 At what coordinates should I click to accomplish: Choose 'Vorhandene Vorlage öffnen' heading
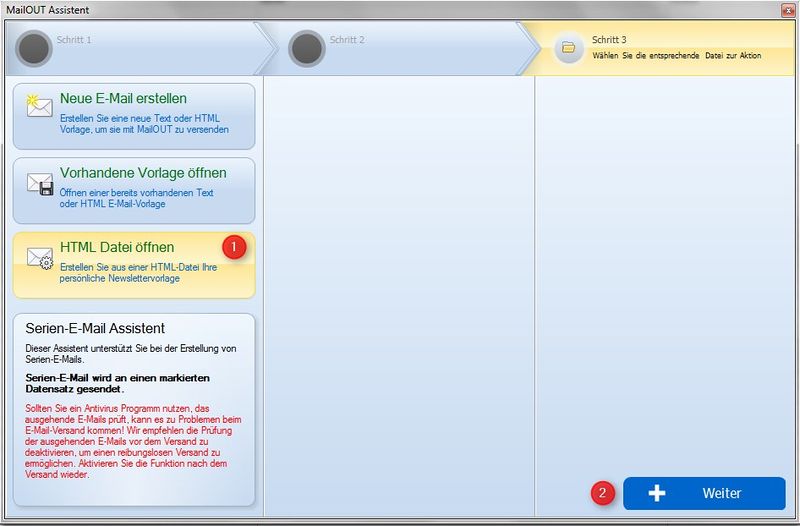[143, 173]
